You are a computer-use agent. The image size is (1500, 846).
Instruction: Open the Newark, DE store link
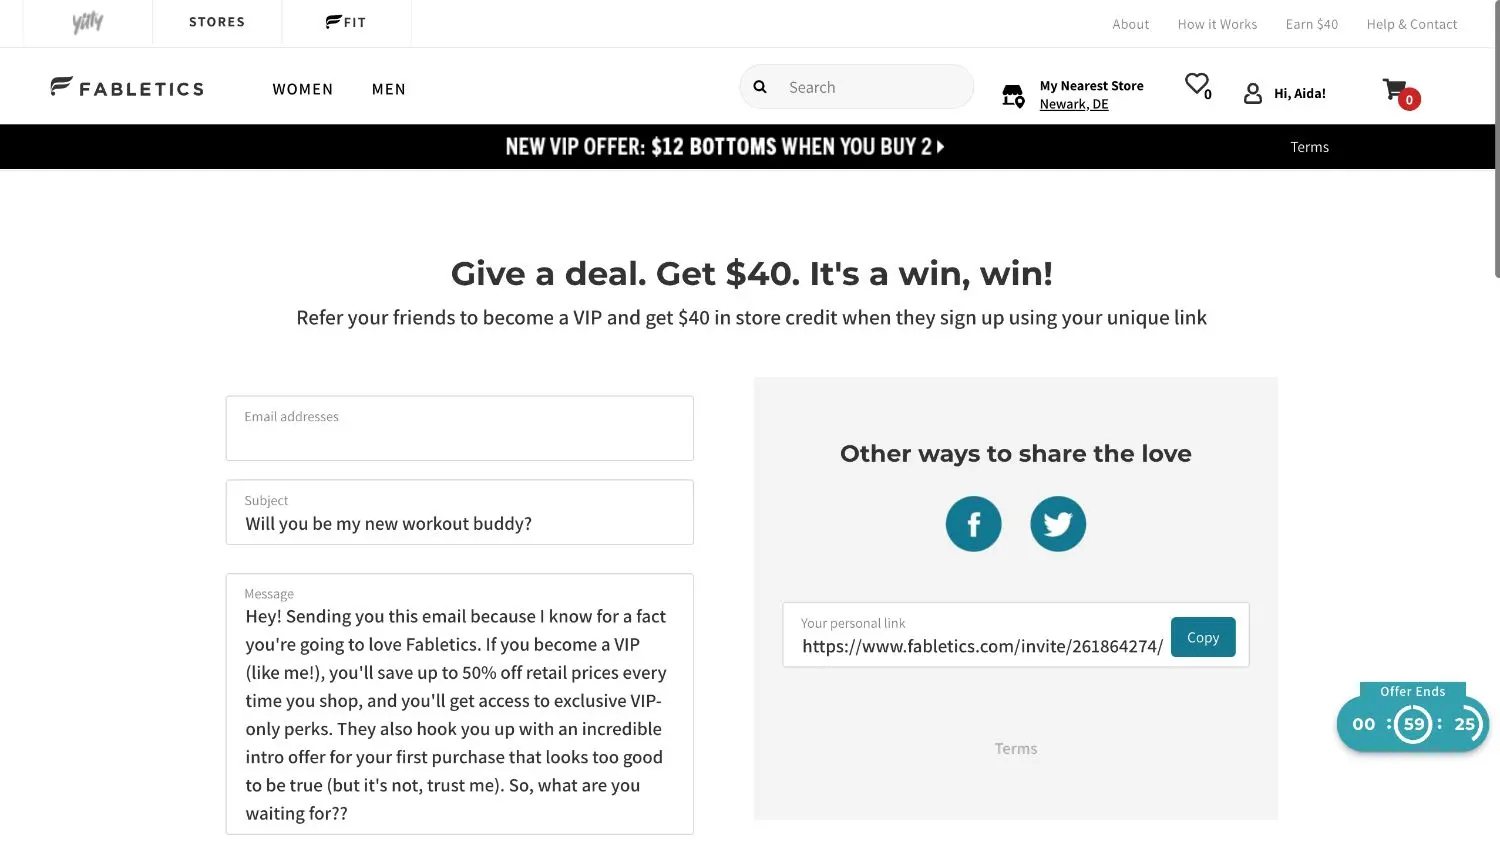pyautogui.click(x=1073, y=104)
